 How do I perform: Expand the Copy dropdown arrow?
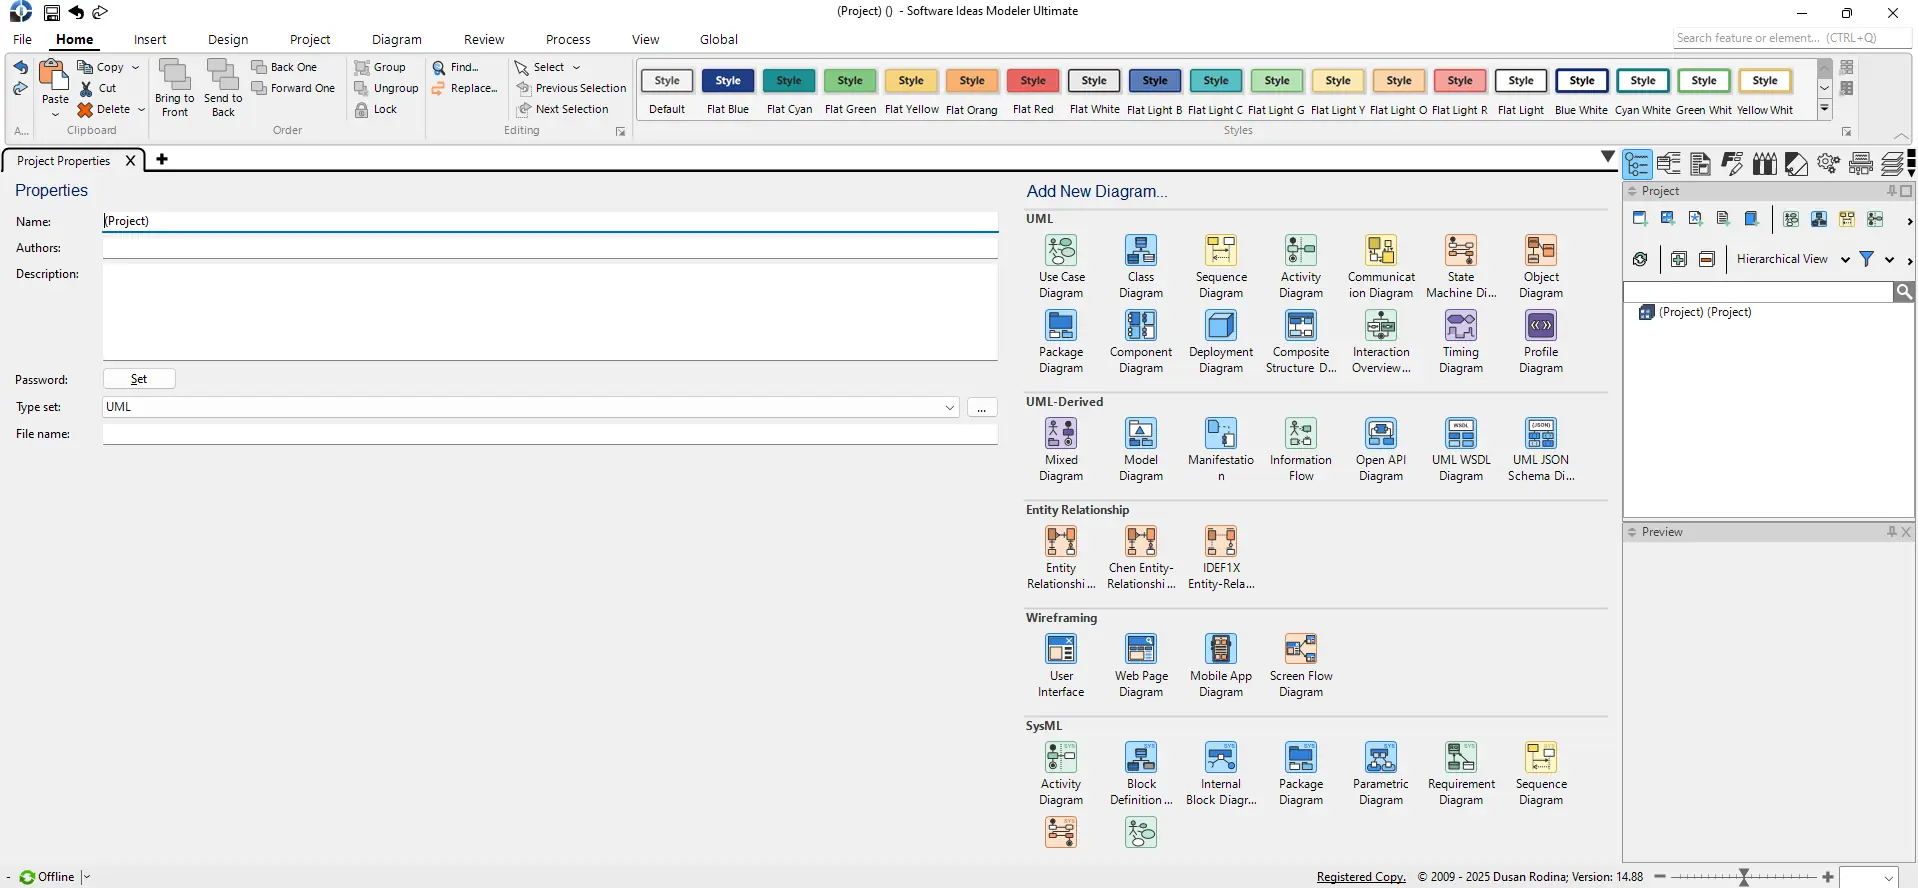click(x=135, y=67)
